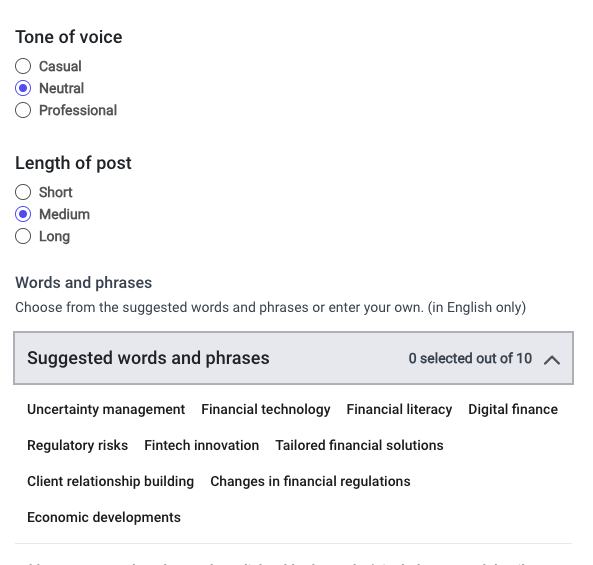Add the Uncertainty management phrase
The image size is (593, 565).
click(106, 409)
